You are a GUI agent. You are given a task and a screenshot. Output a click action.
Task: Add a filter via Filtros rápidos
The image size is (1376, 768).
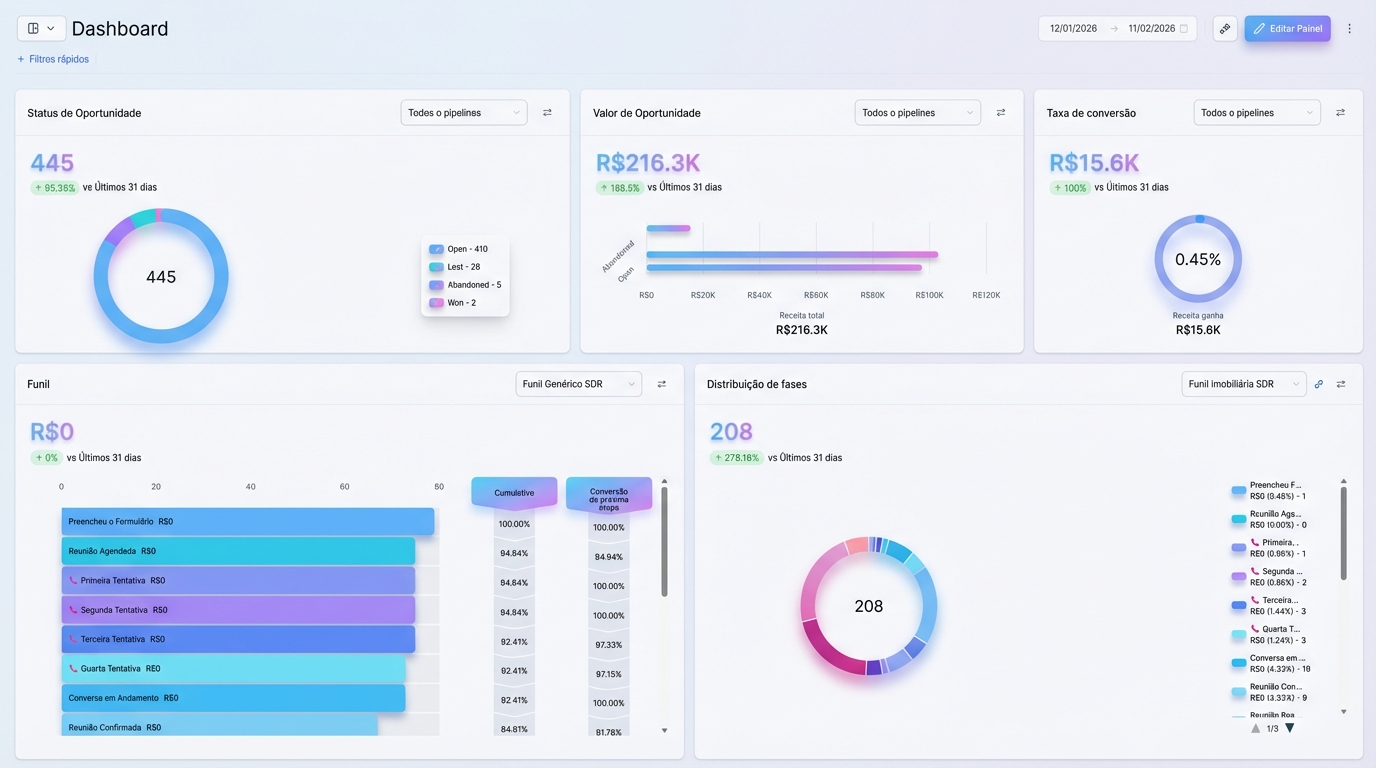pyautogui.click(x=53, y=59)
